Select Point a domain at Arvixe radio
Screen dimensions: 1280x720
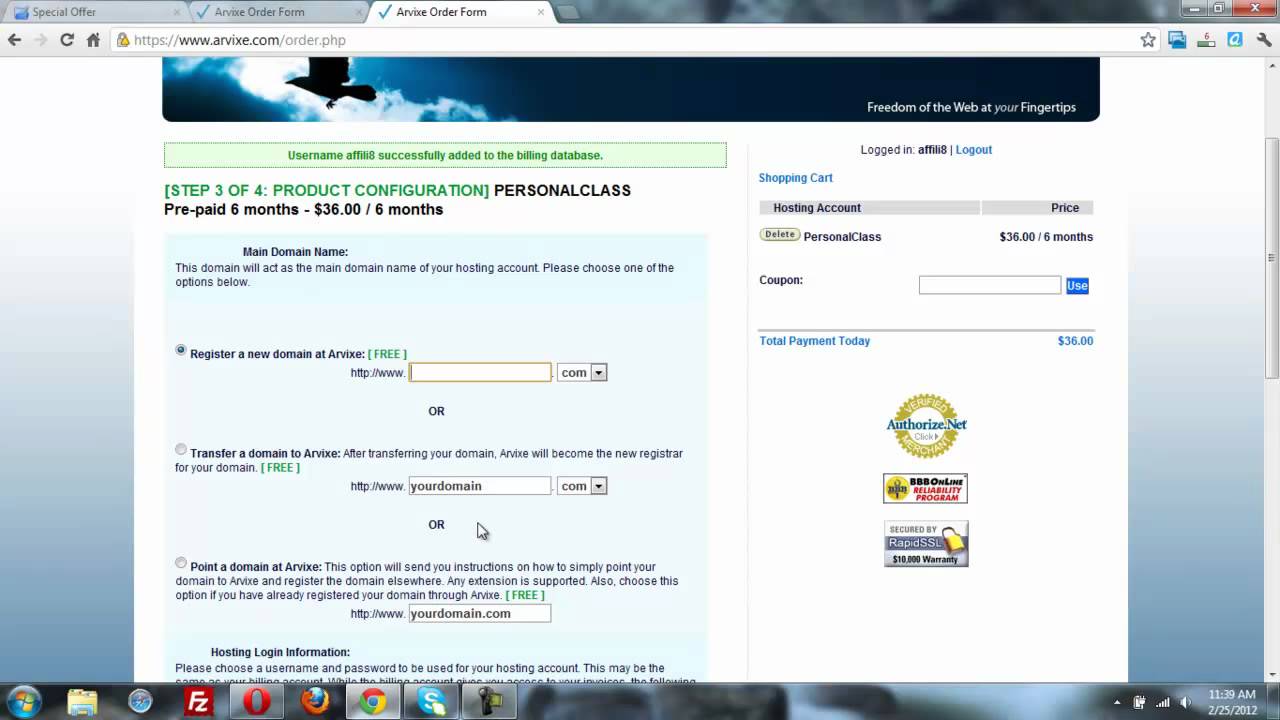(x=181, y=563)
